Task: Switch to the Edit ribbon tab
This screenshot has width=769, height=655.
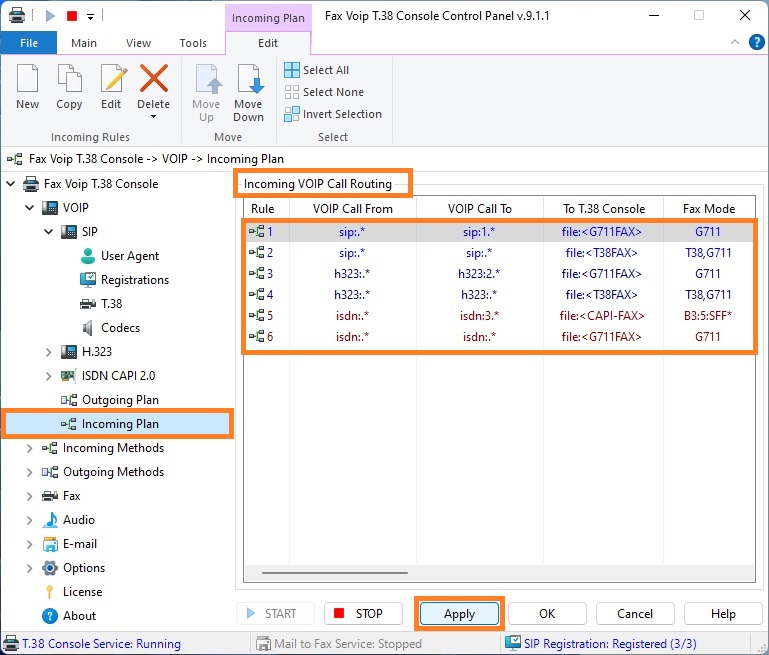Action: [268, 43]
